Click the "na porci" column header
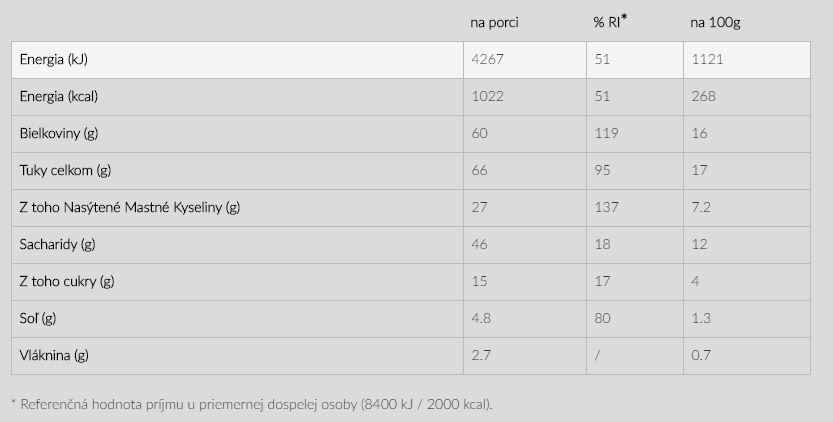 coord(494,23)
